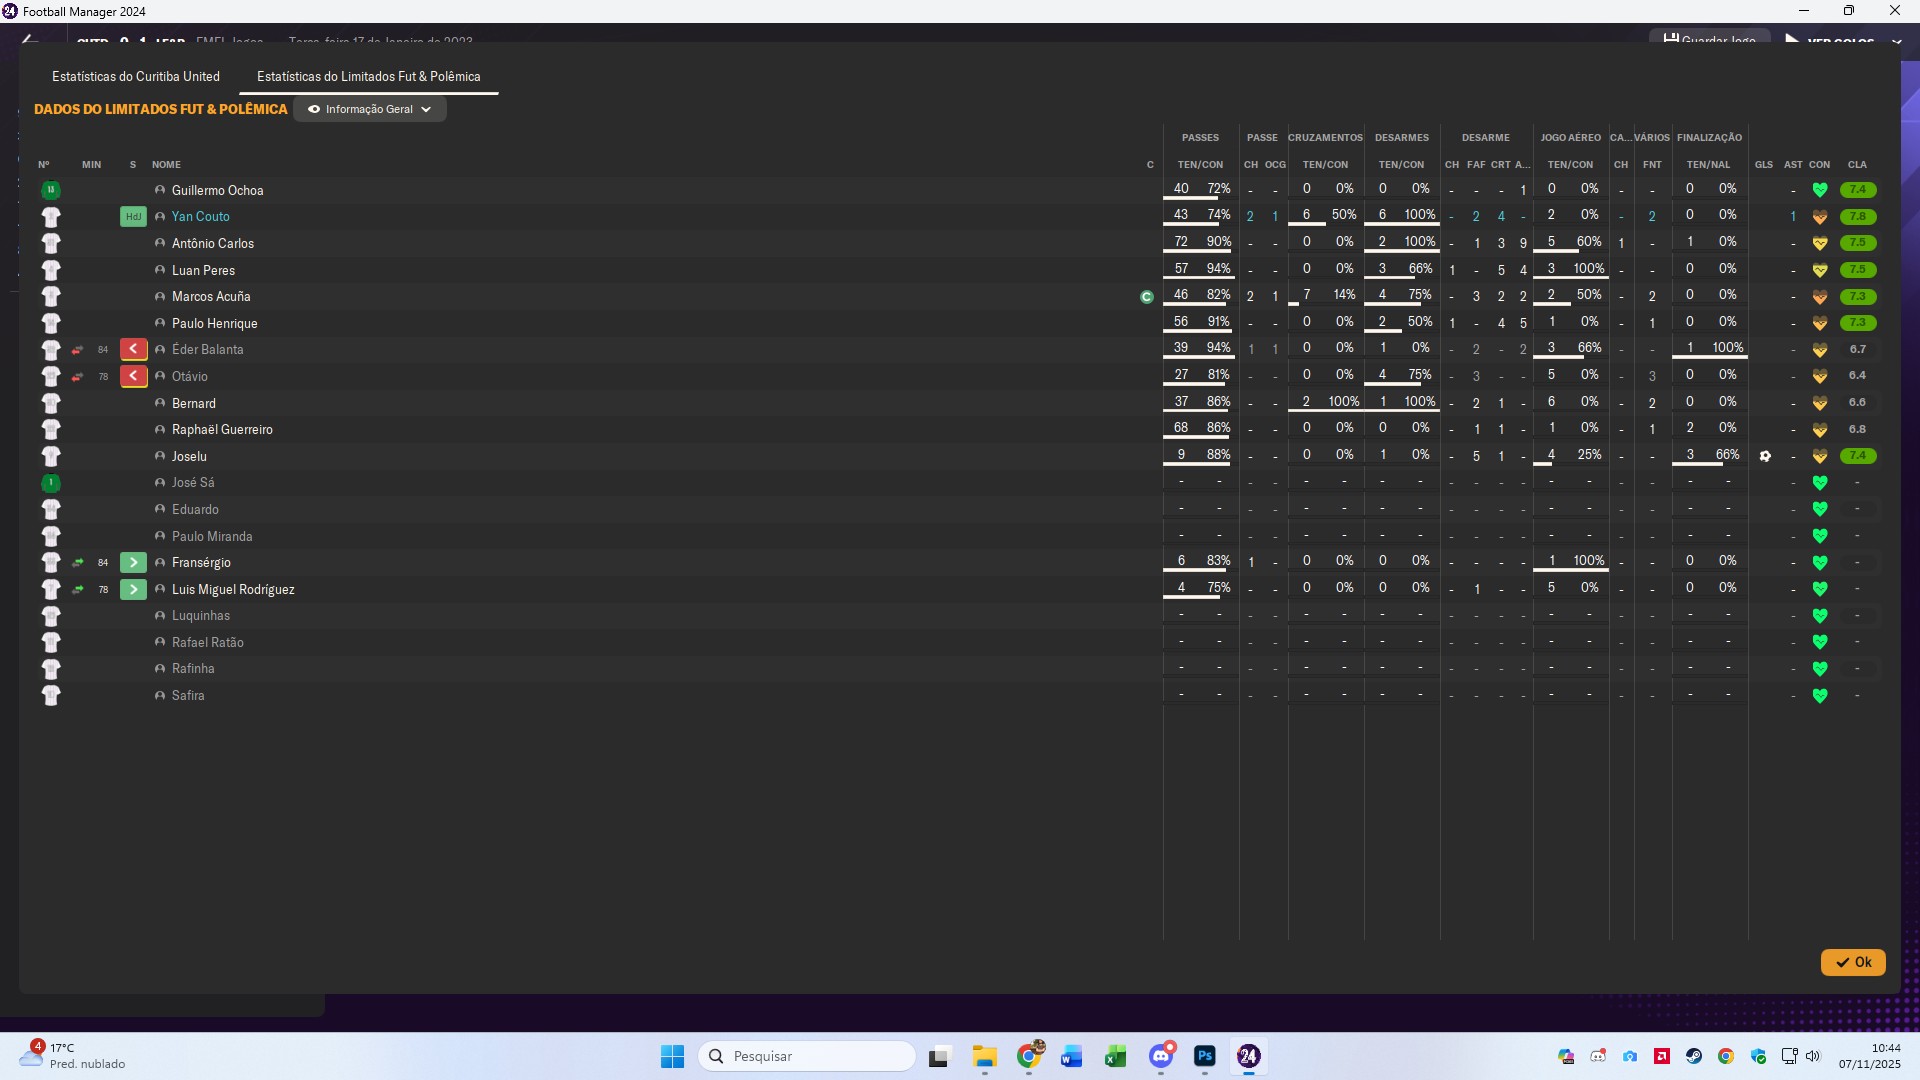Image resolution: width=1920 pixels, height=1080 pixels.
Task: Expand the VER GOLOS dropdown chevron
Action: pyautogui.click(x=1896, y=42)
